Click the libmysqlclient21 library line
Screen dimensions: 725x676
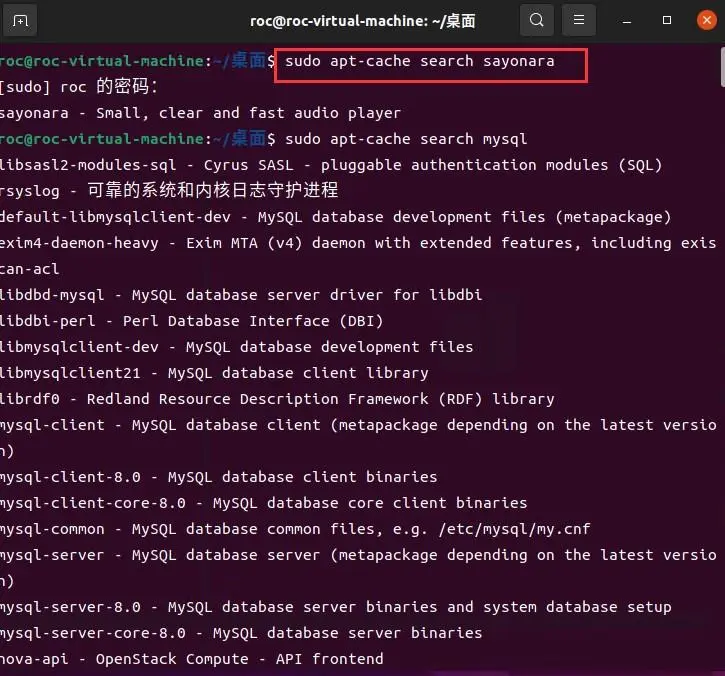(x=214, y=373)
